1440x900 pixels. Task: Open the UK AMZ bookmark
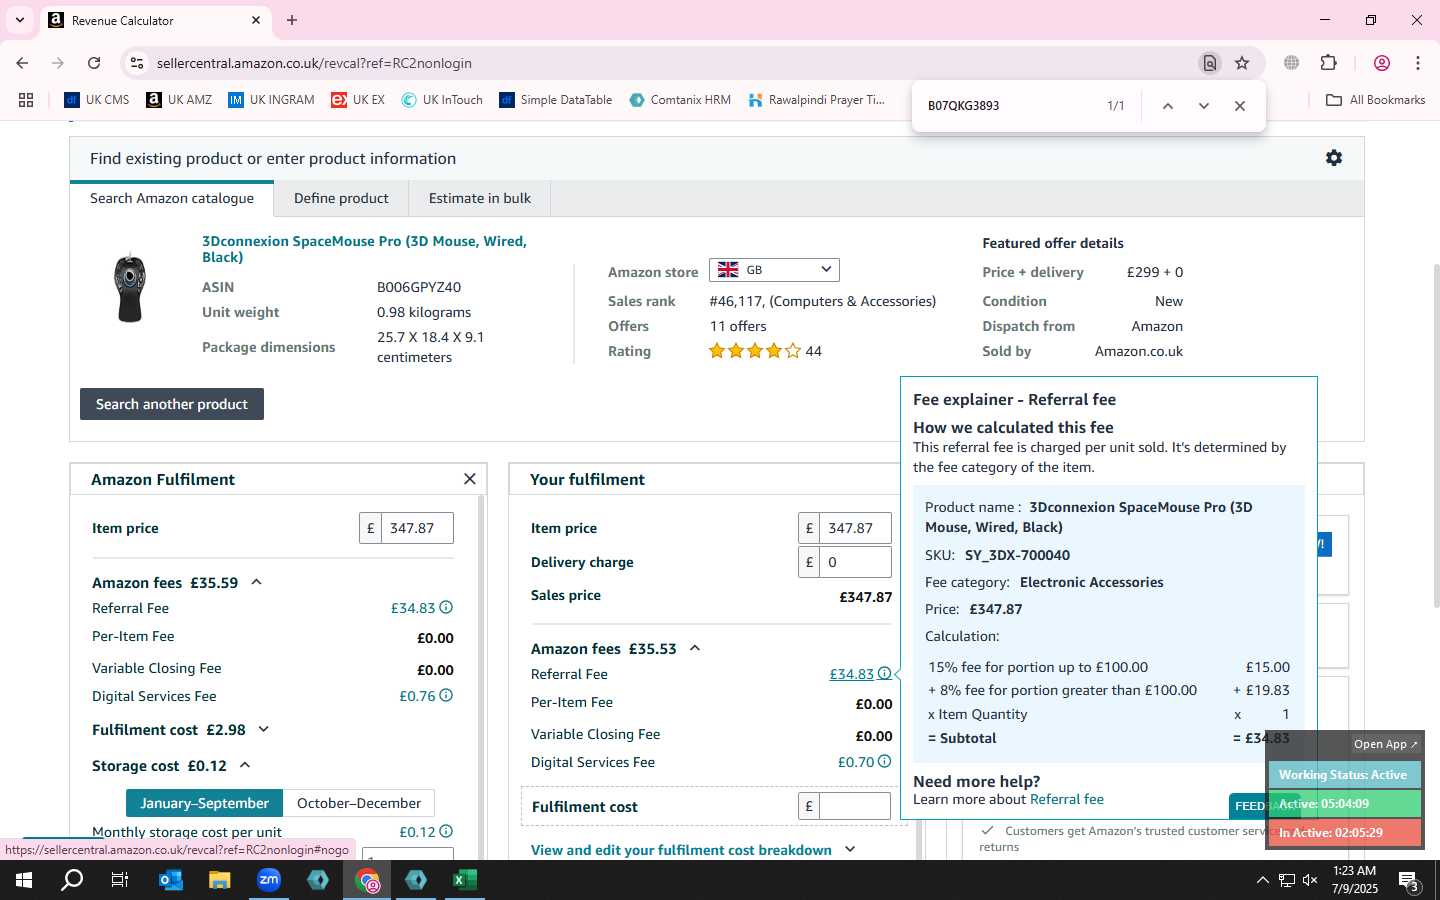click(x=179, y=100)
